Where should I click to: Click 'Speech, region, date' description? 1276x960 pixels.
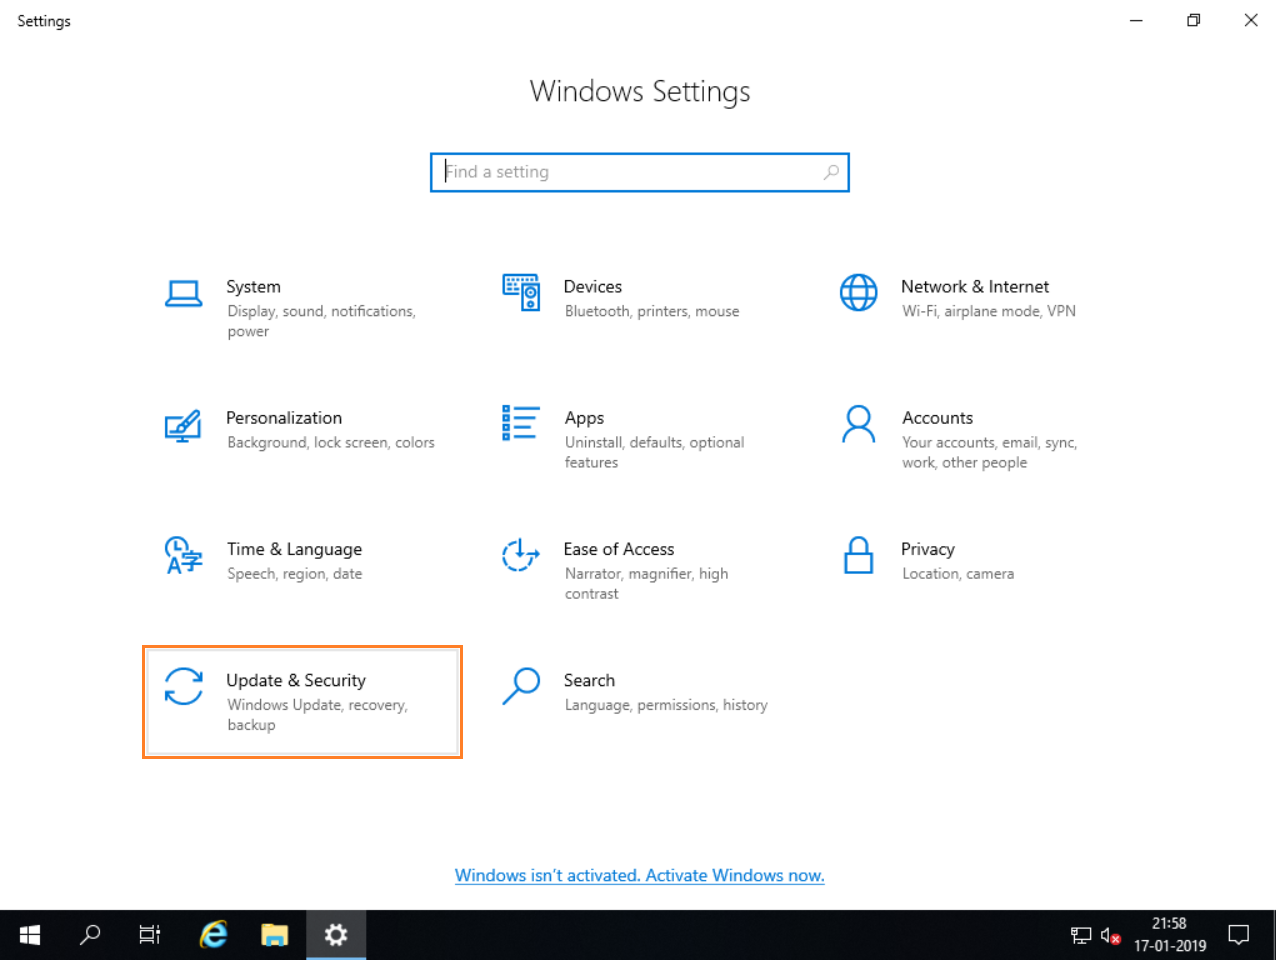point(295,573)
